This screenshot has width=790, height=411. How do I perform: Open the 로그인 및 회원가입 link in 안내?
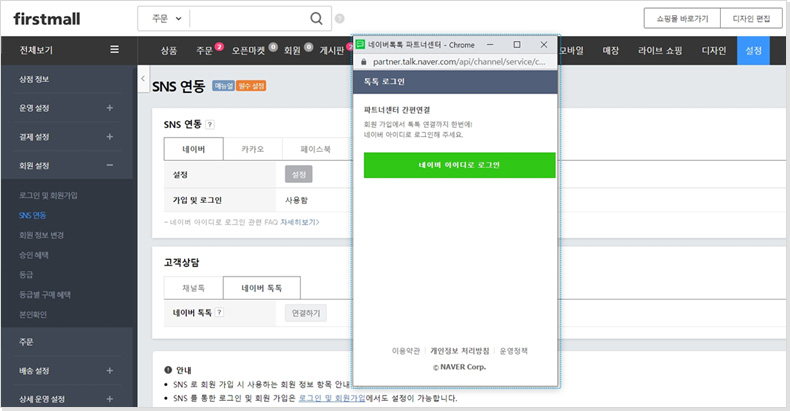pos(332,398)
